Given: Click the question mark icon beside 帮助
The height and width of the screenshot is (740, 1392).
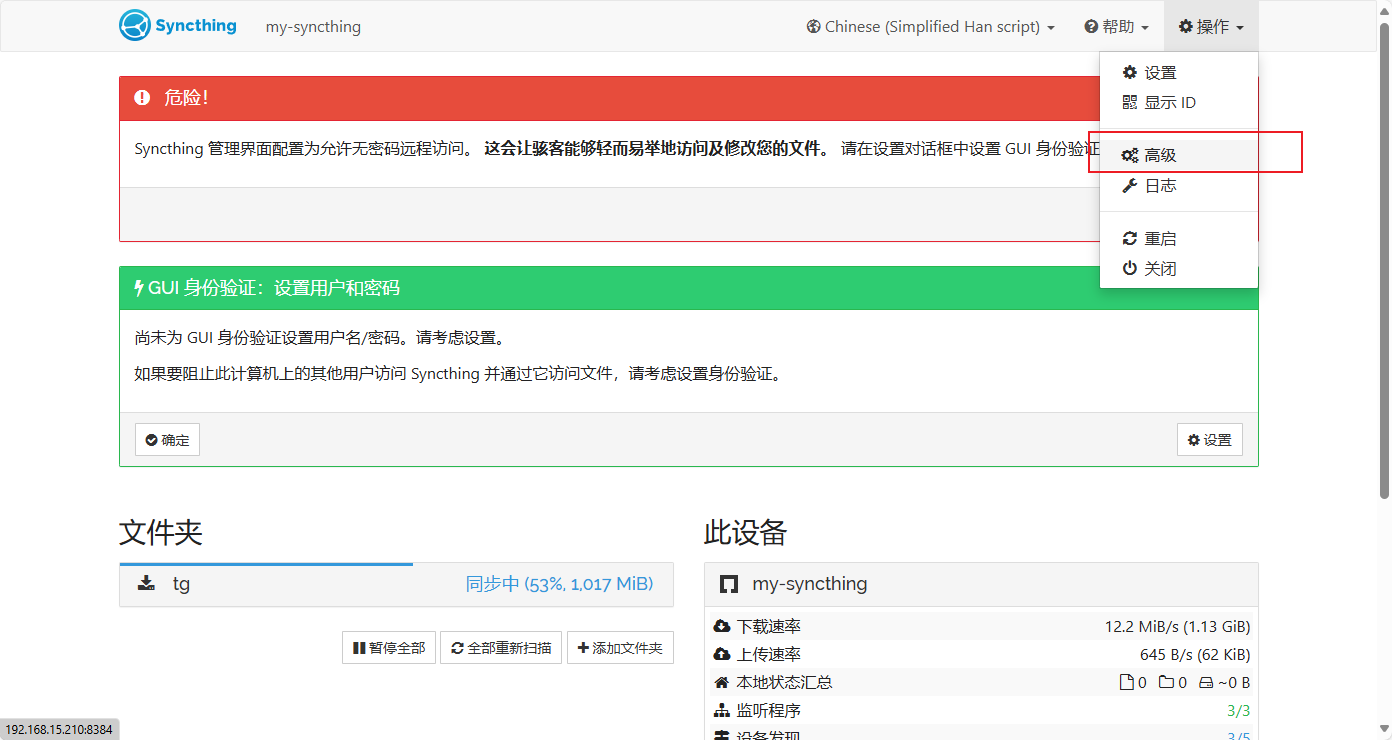Looking at the screenshot, I should pyautogui.click(x=1092, y=27).
